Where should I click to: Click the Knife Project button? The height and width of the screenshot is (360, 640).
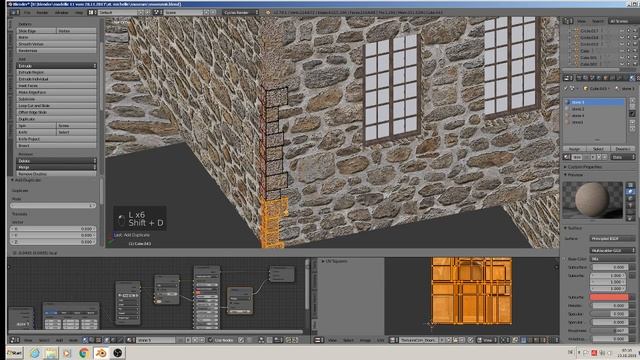[57, 139]
